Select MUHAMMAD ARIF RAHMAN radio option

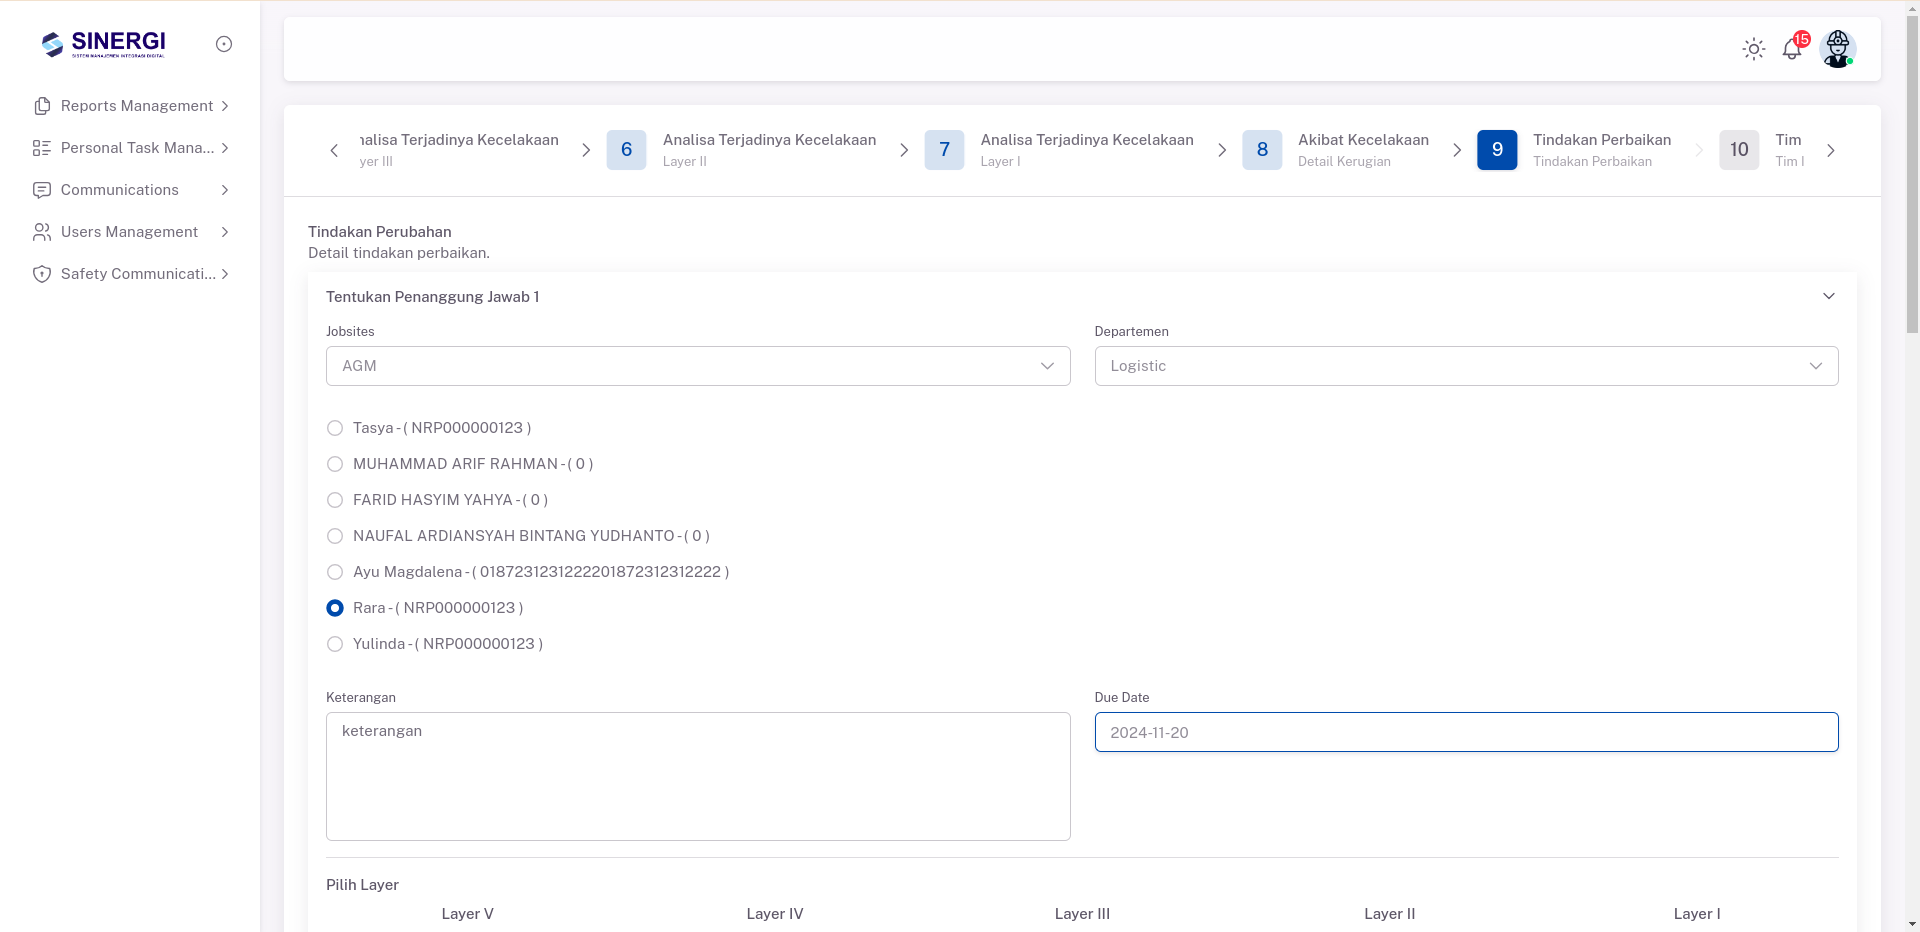click(x=335, y=464)
